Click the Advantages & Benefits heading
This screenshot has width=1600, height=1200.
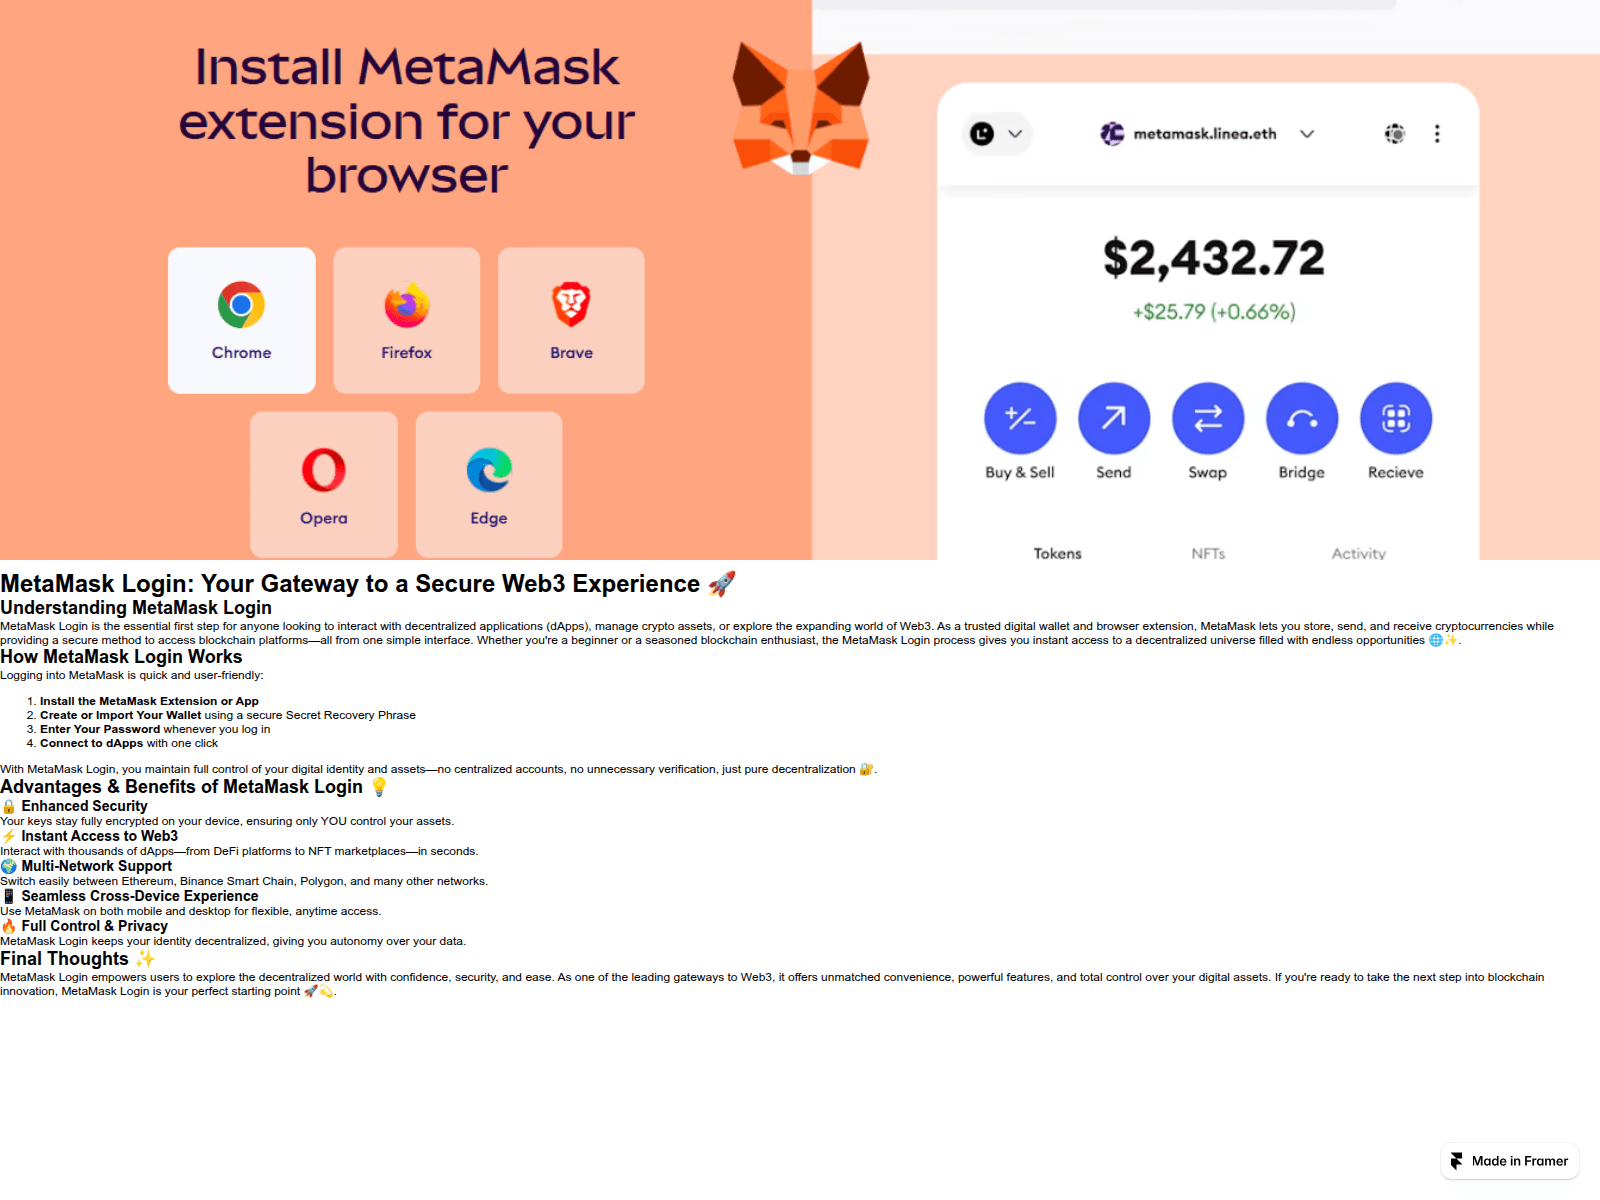click(x=194, y=787)
